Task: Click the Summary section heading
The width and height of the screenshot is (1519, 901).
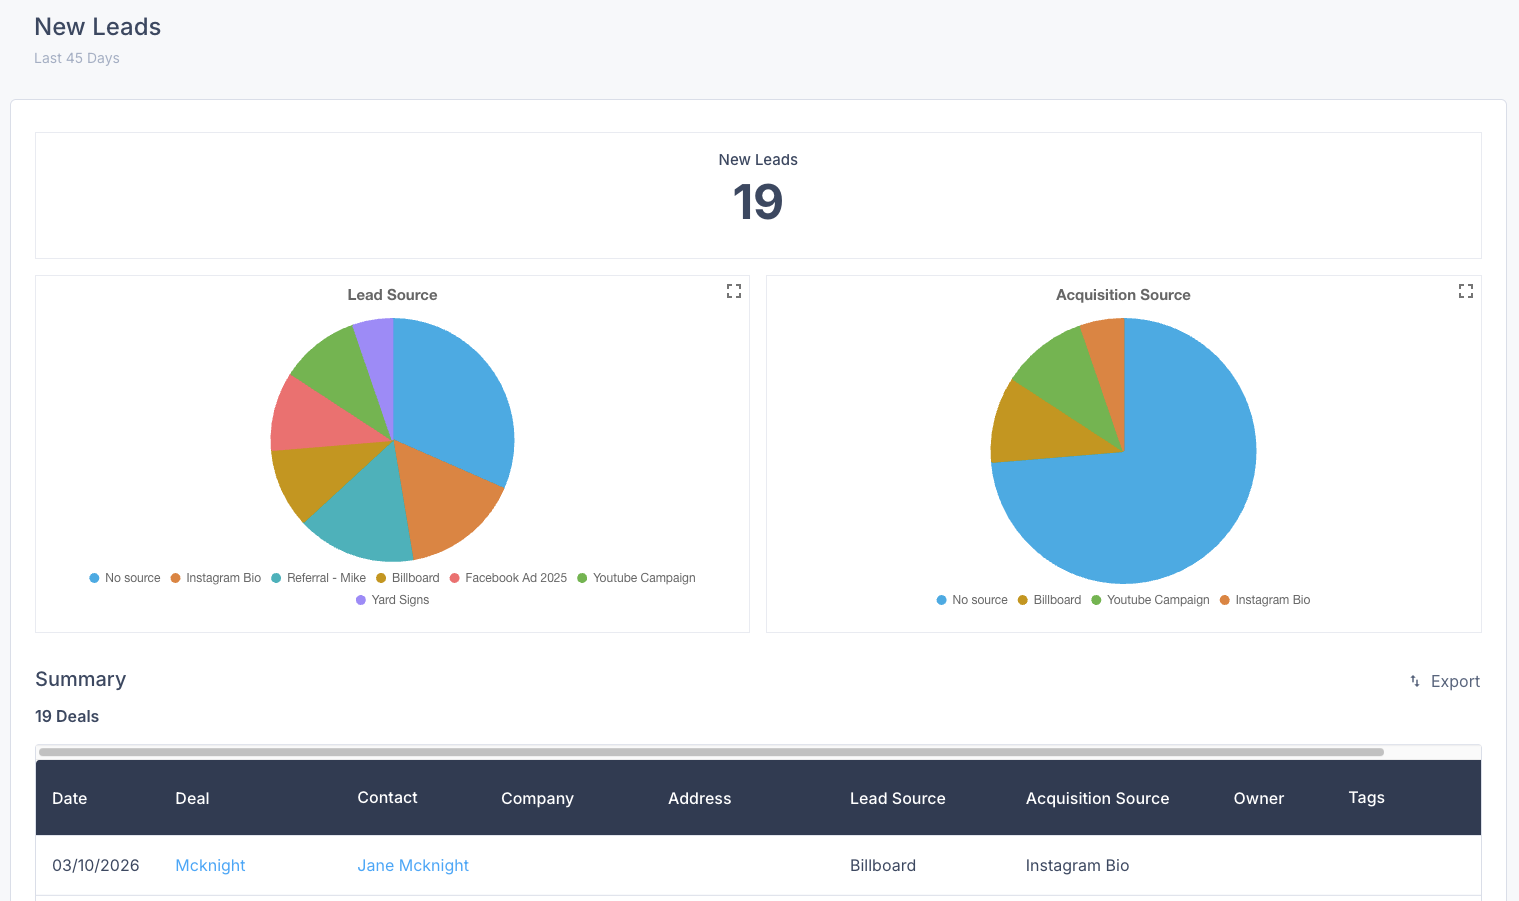Action: click(x=80, y=679)
